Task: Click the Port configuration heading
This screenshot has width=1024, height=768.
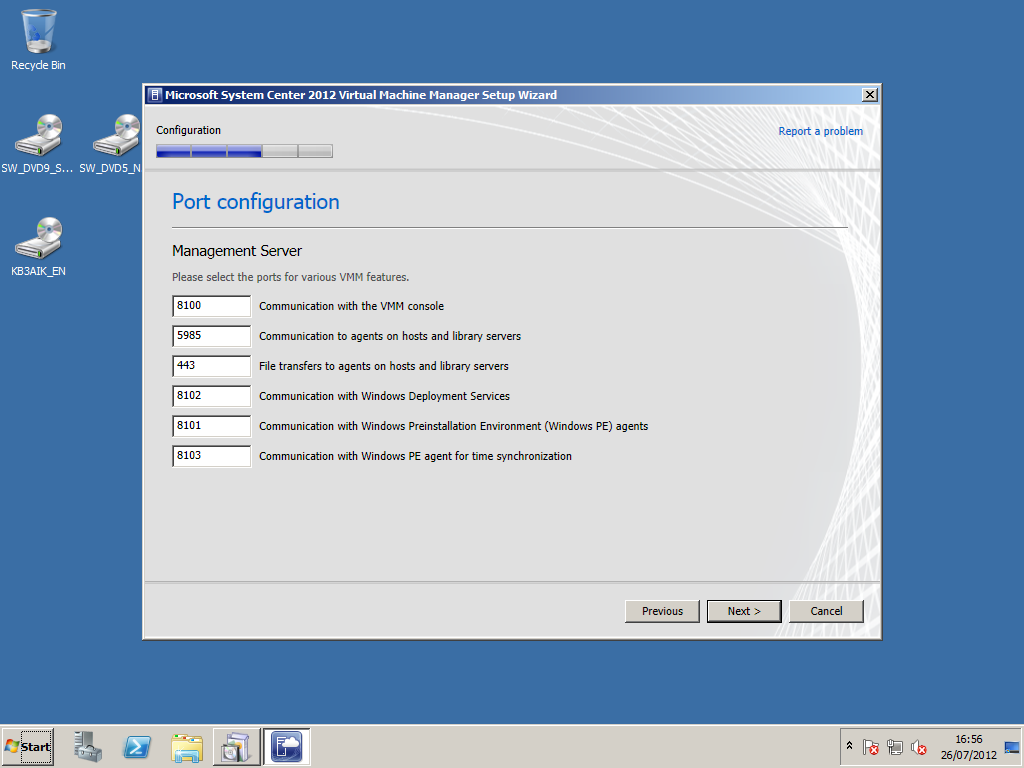Action: coord(255,202)
